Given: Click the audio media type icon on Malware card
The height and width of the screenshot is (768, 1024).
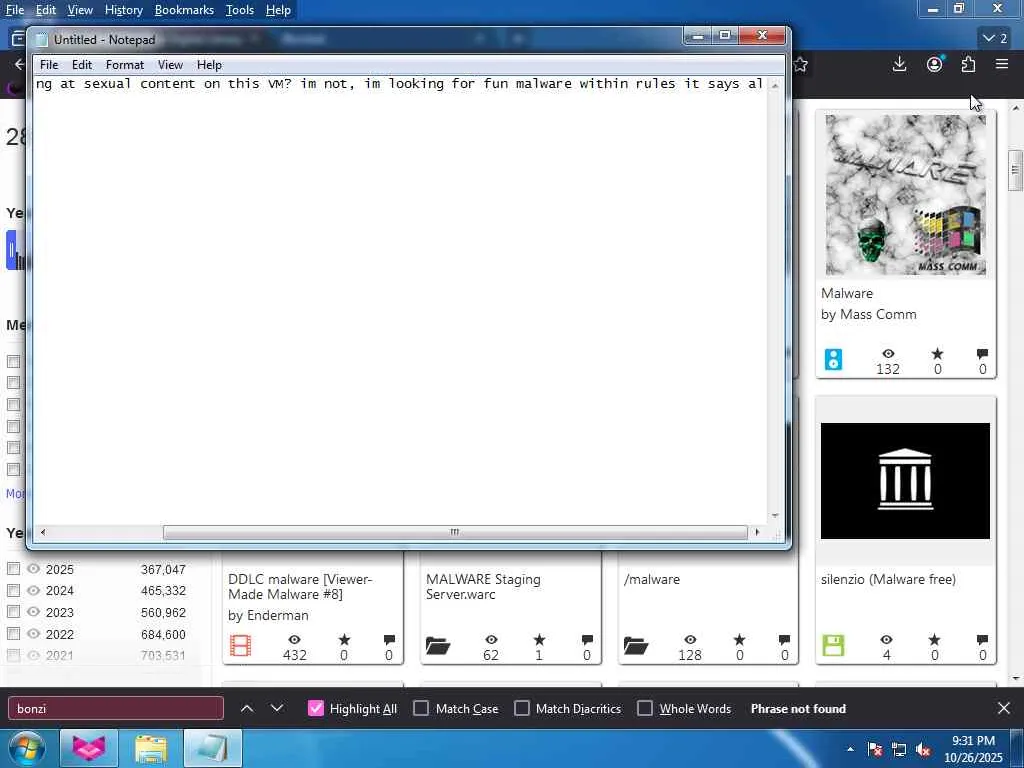Looking at the screenshot, I should coord(833,360).
